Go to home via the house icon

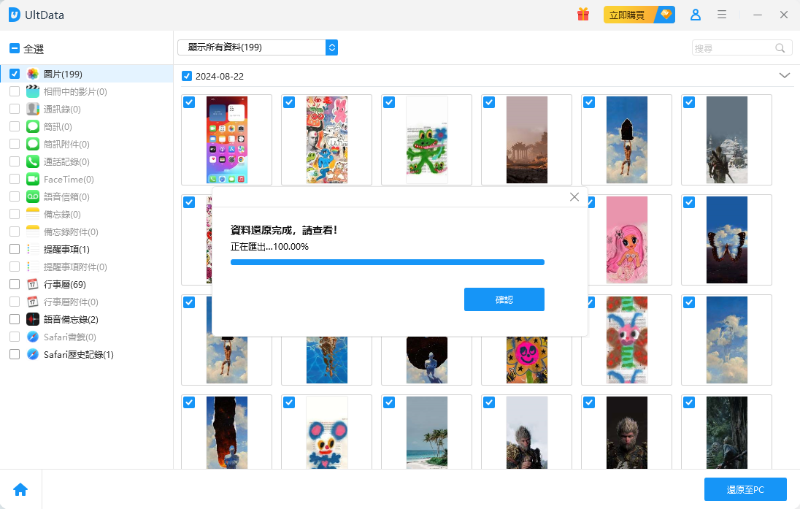tap(20, 489)
